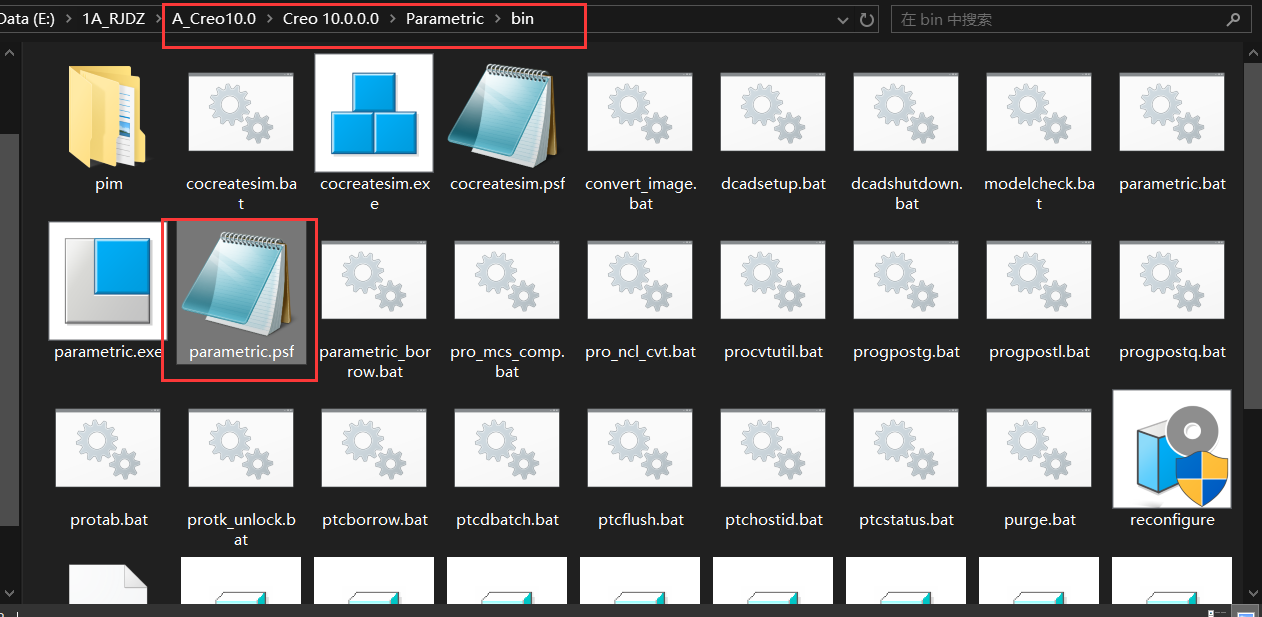Screen dimensions: 1262x617
Task: Click the 1A_RJDZ breadcrumb segment
Action: pyautogui.click(x=115, y=19)
